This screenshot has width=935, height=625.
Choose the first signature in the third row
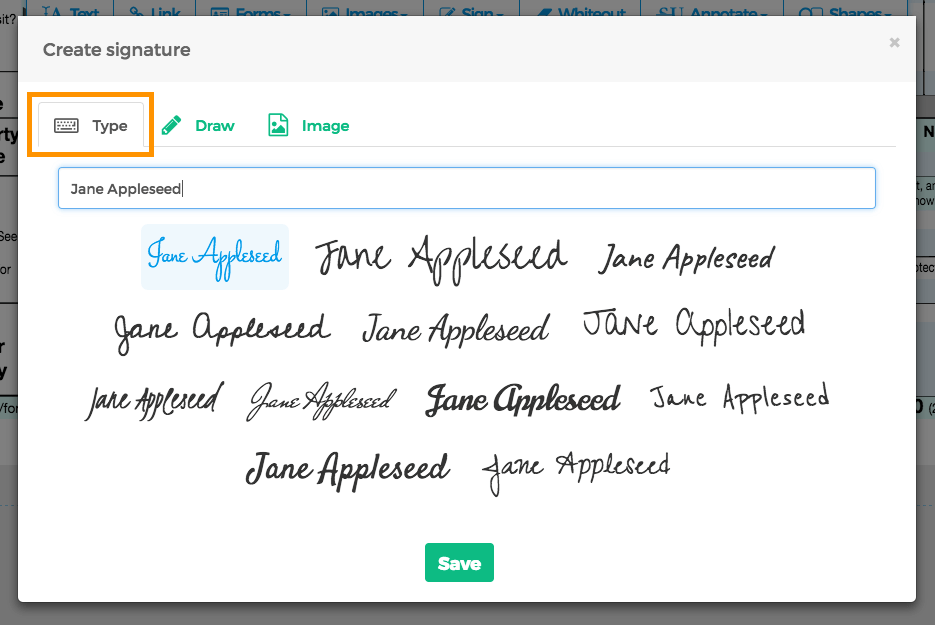[154, 400]
